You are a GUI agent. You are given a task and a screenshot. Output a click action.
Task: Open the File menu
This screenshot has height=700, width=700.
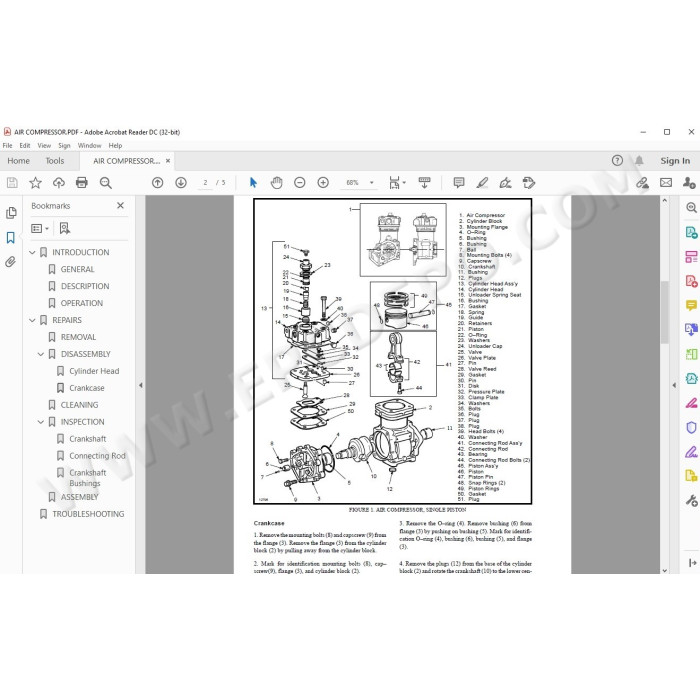coord(8,146)
